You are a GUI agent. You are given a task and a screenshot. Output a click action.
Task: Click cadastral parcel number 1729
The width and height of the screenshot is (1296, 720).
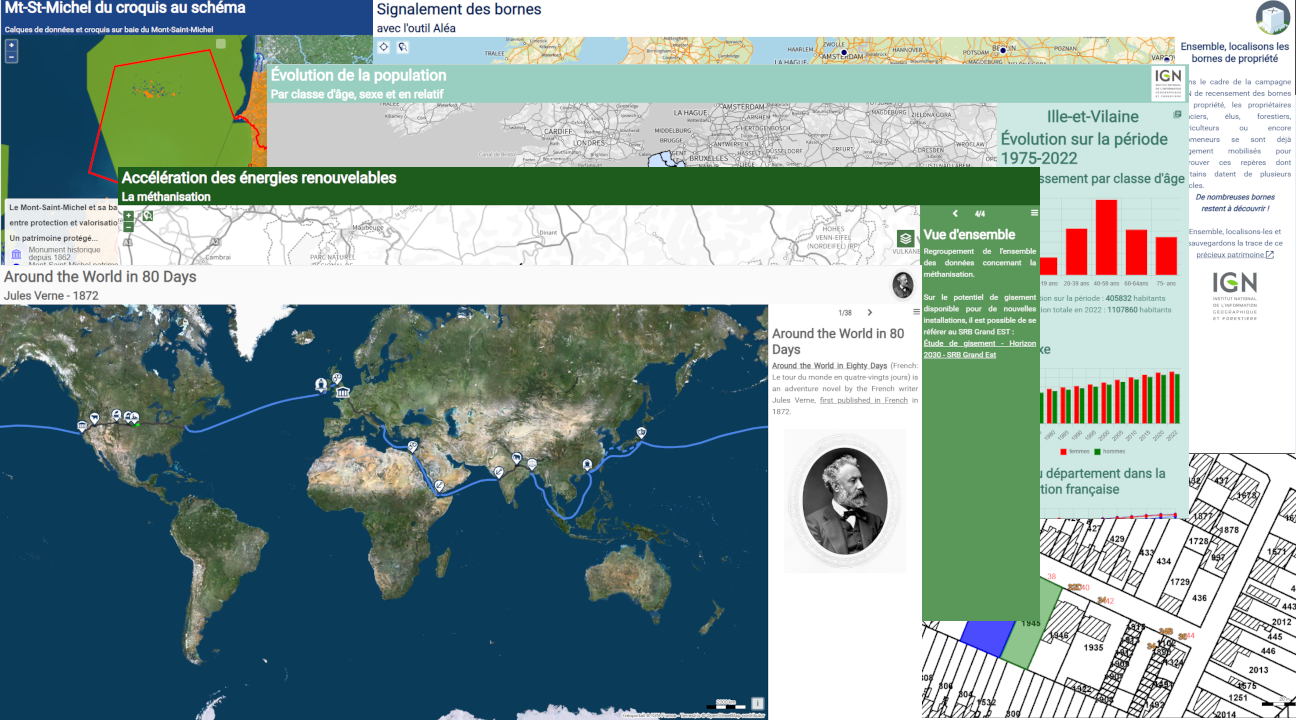[x=1180, y=582]
